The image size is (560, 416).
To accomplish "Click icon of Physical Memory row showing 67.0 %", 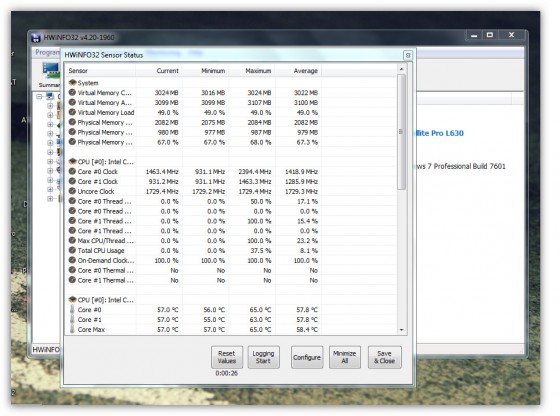I will tap(72, 142).
